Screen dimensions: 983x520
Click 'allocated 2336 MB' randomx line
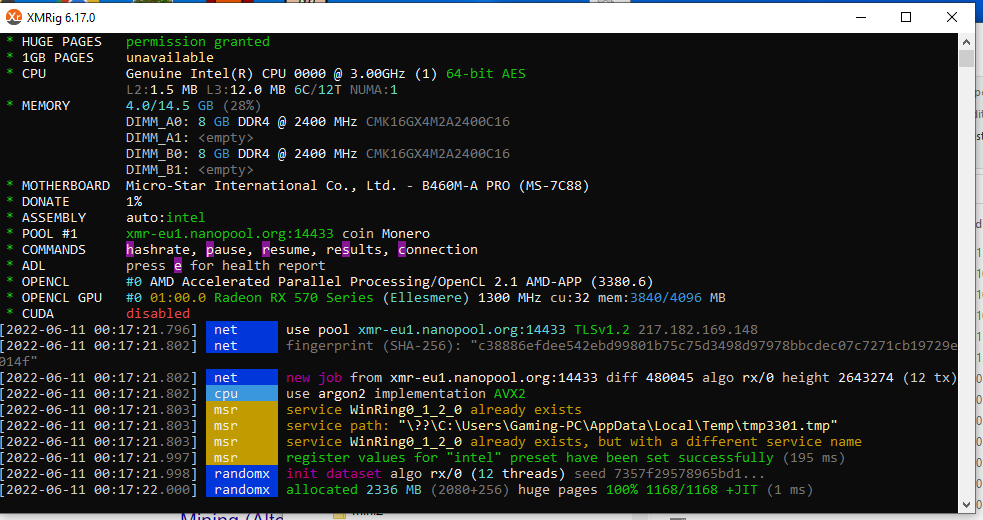coord(354,490)
